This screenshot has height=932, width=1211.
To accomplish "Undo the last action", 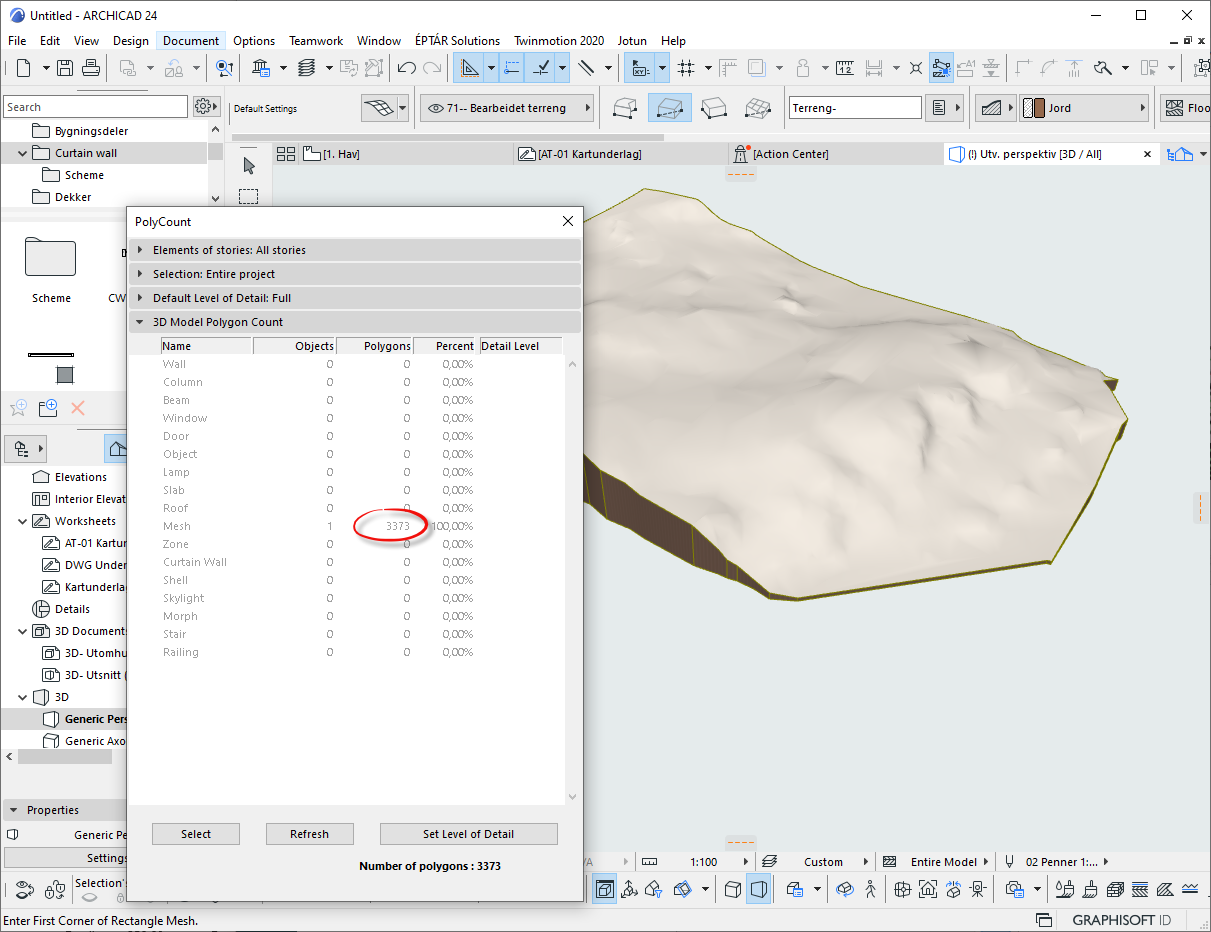I will tap(406, 68).
